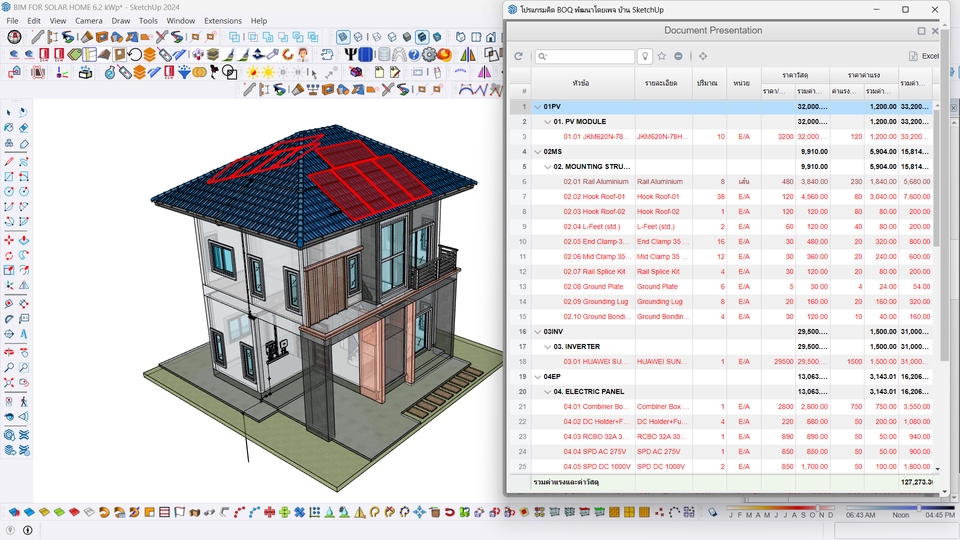This screenshot has width=960, height=540.
Task: Choose the 3D Text tool
Action: pyautogui.click(x=23, y=334)
